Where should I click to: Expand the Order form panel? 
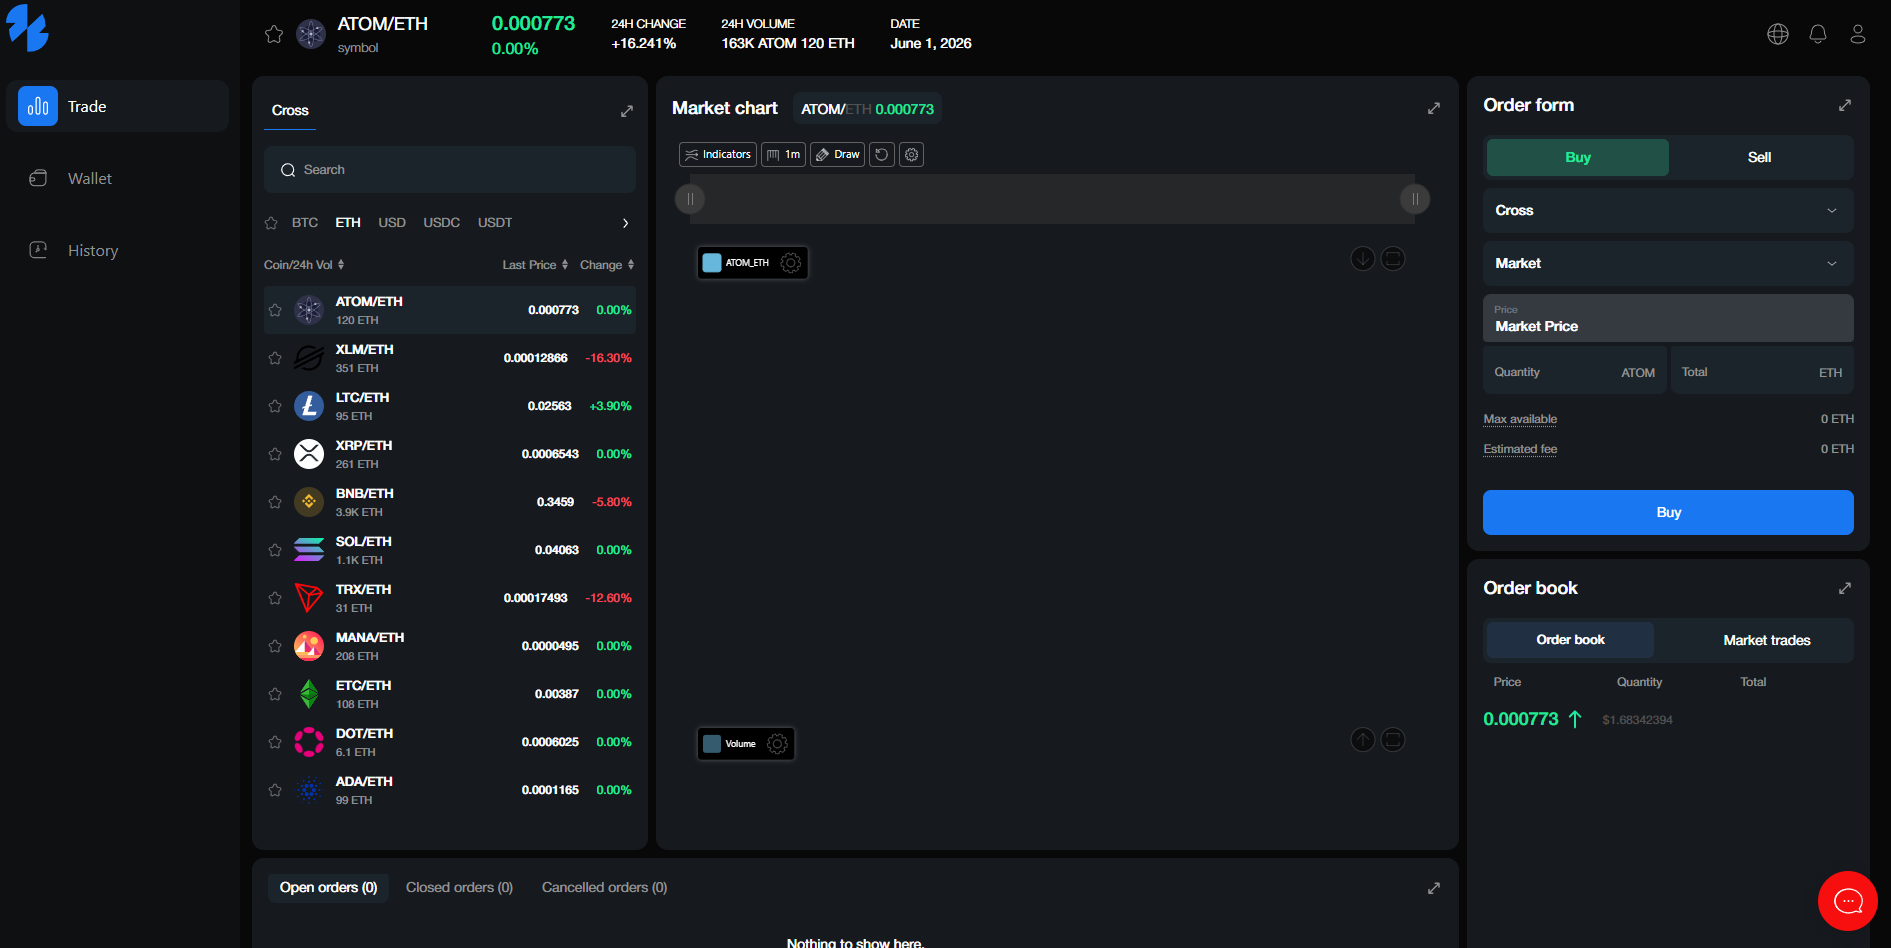[1845, 105]
